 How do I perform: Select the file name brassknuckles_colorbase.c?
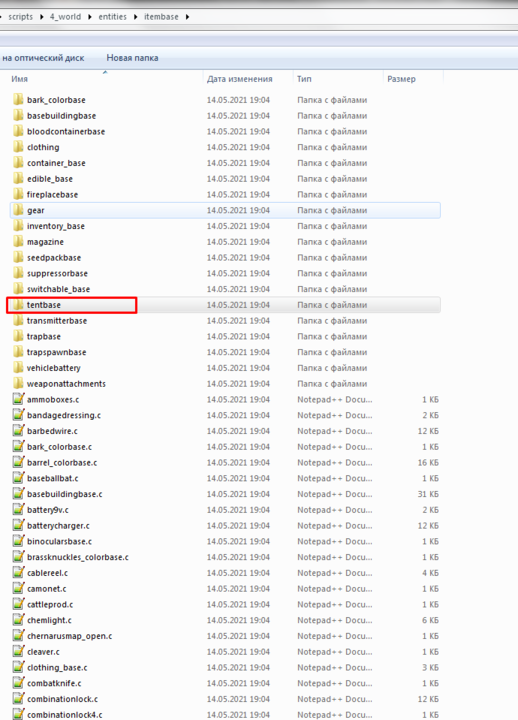point(78,557)
